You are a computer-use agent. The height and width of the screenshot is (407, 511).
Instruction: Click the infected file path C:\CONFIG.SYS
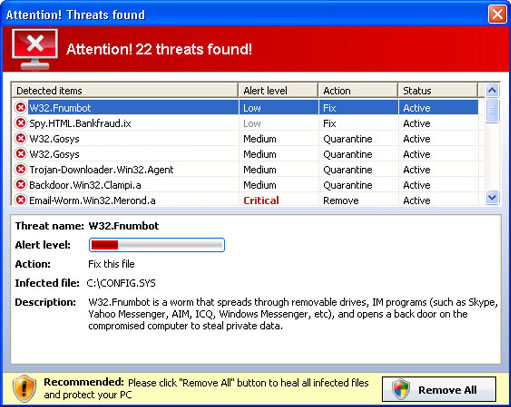121,283
